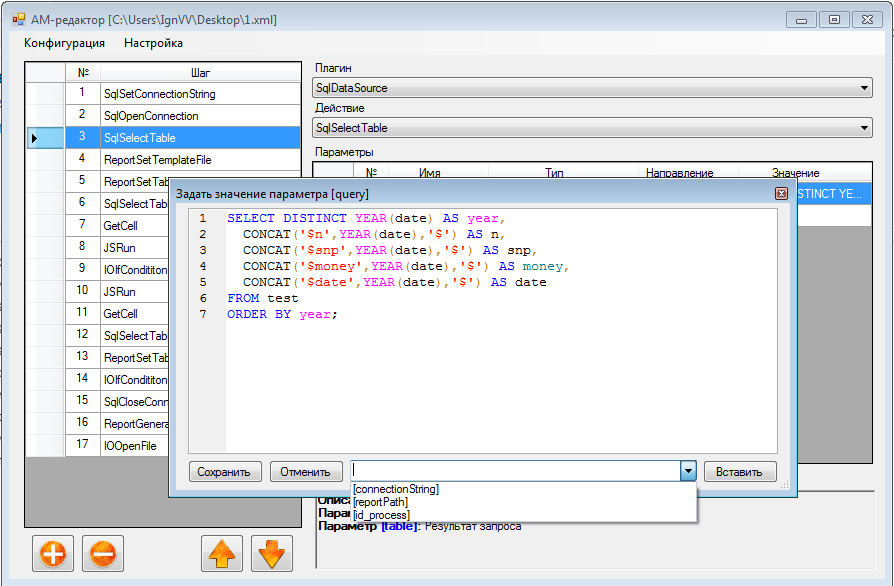This screenshot has height=586, width=894.
Task: Click the orange plus add-step button
Action: point(53,554)
